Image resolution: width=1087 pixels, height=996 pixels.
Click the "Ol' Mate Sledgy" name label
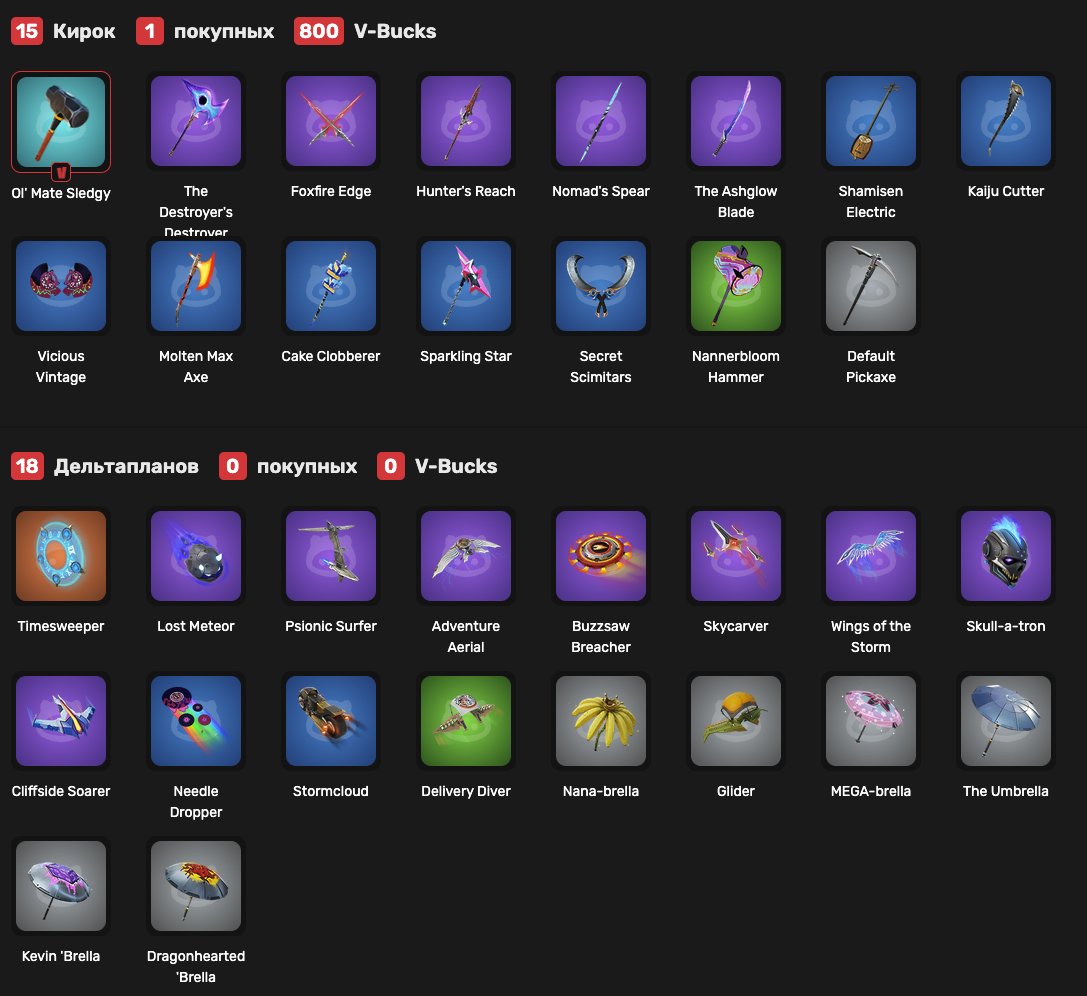[x=61, y=193]
